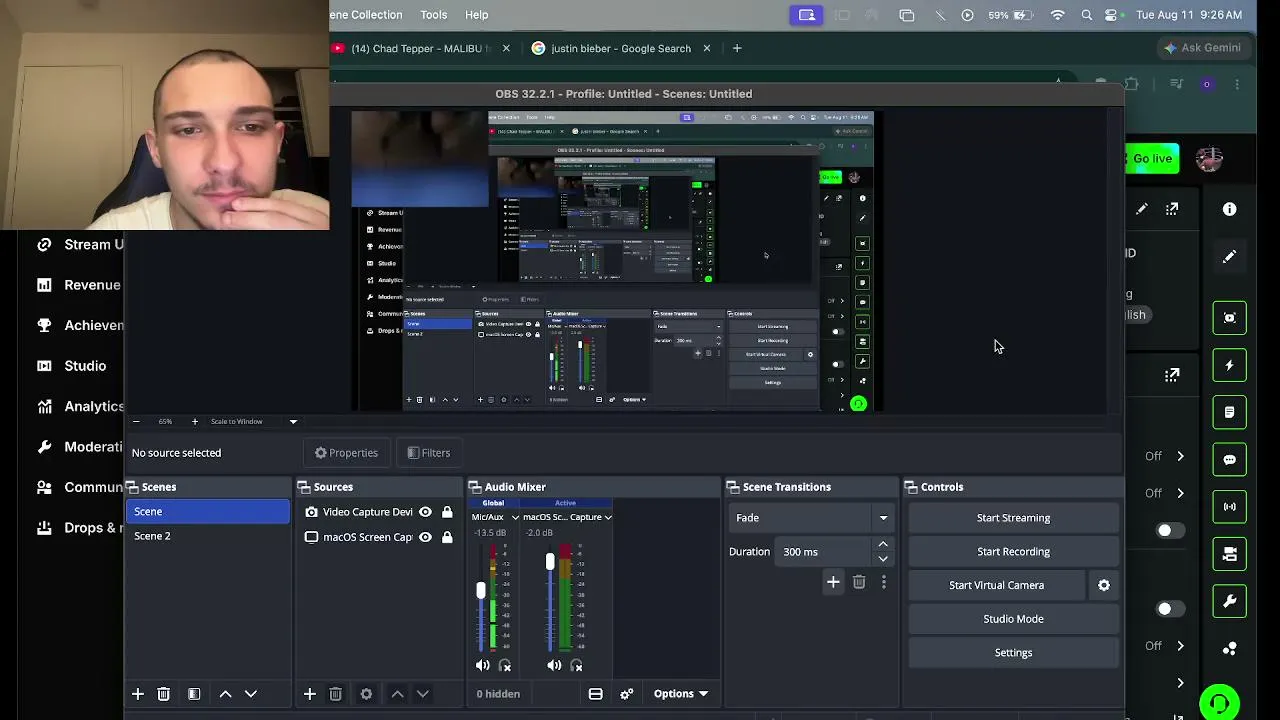Open the chat bubble icon in sidebar
This screenshot has width=1280, height=720.
click(1230, 460)
